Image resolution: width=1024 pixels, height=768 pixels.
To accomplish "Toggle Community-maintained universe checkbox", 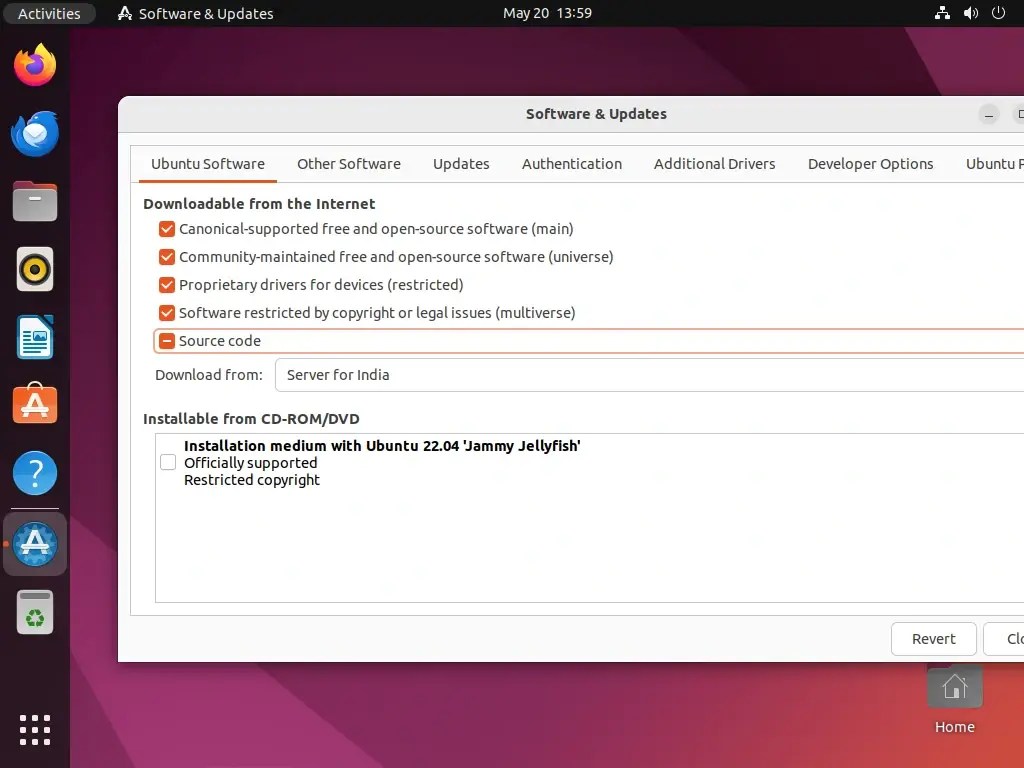I will point(167,257).
